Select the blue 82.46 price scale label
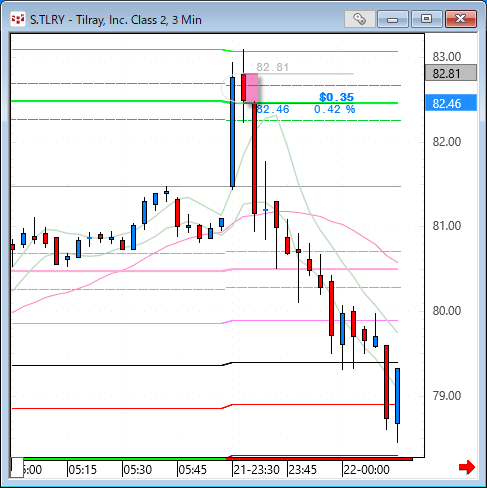Viewport: 487px width, 488px height. (451, 103)
